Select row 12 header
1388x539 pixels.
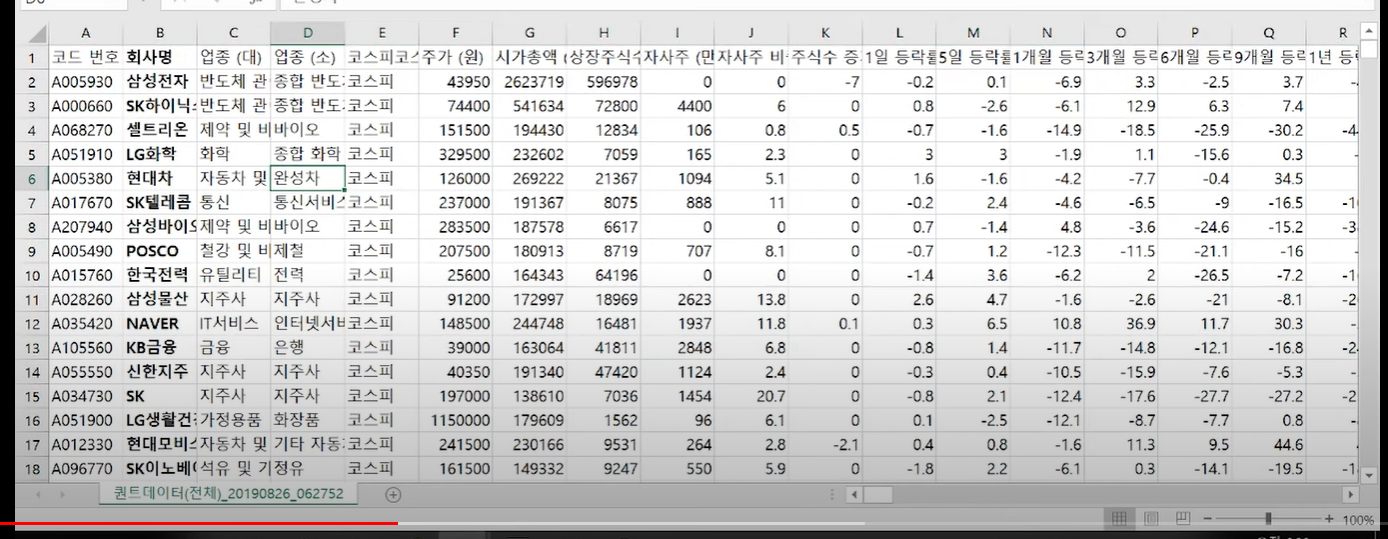30,323
